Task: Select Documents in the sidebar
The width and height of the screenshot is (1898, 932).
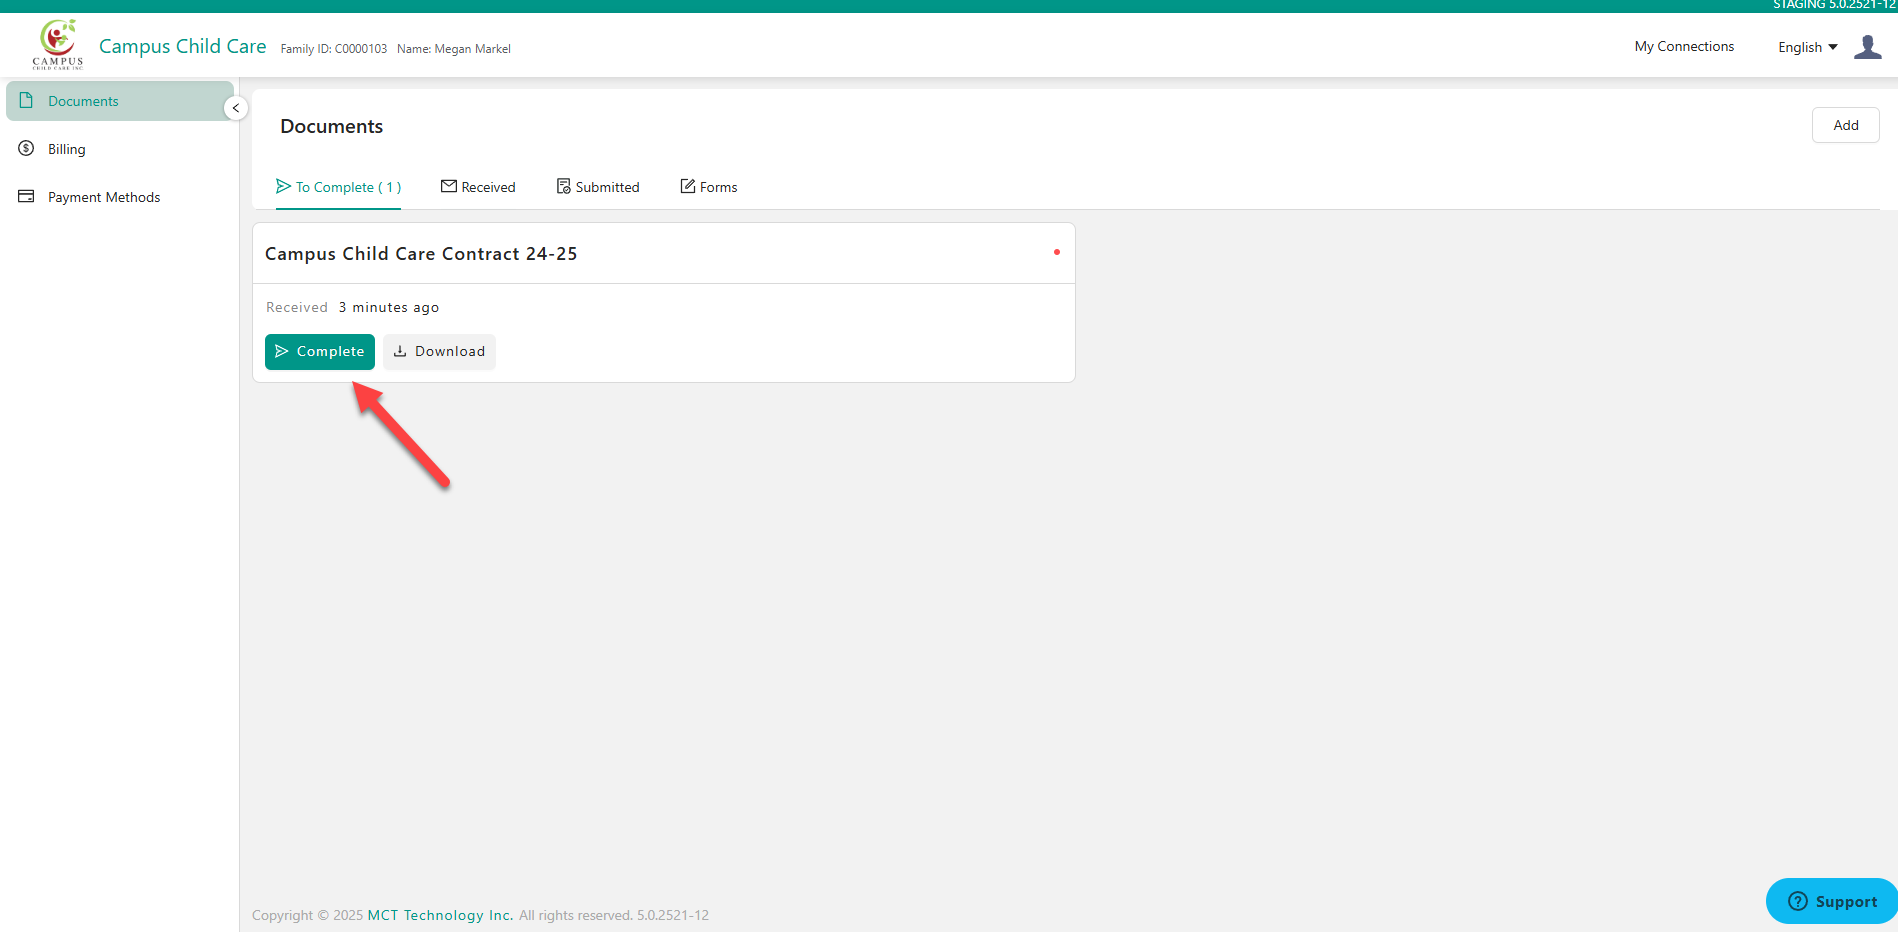Action: click(x=120, y=101)
